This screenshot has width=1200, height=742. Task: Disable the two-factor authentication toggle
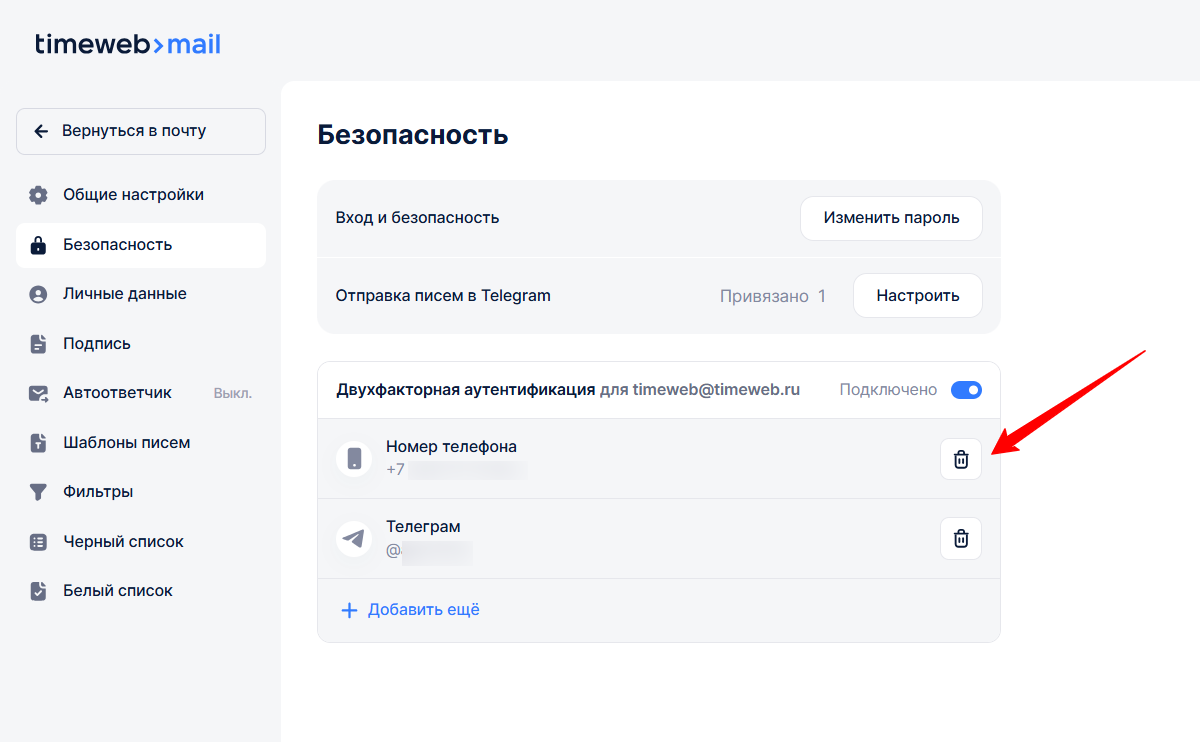pyautogui.click(x=966, y=390)
